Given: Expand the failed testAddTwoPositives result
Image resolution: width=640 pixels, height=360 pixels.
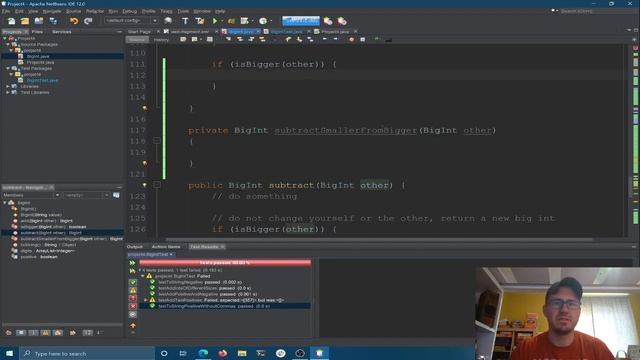Looking at the screenshot, I should pos(146,300).
